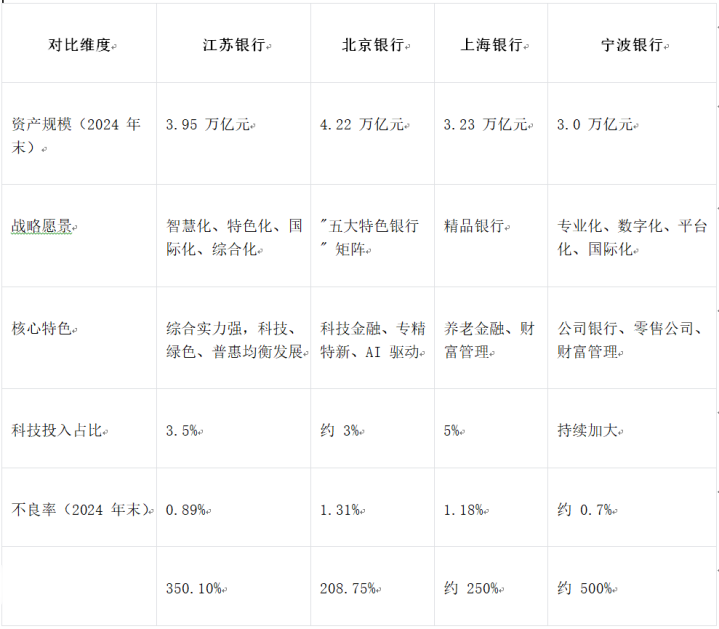Select the 持续加大 cell
The width and height of the screenshot is (719, 629).
tap(589, 431)
